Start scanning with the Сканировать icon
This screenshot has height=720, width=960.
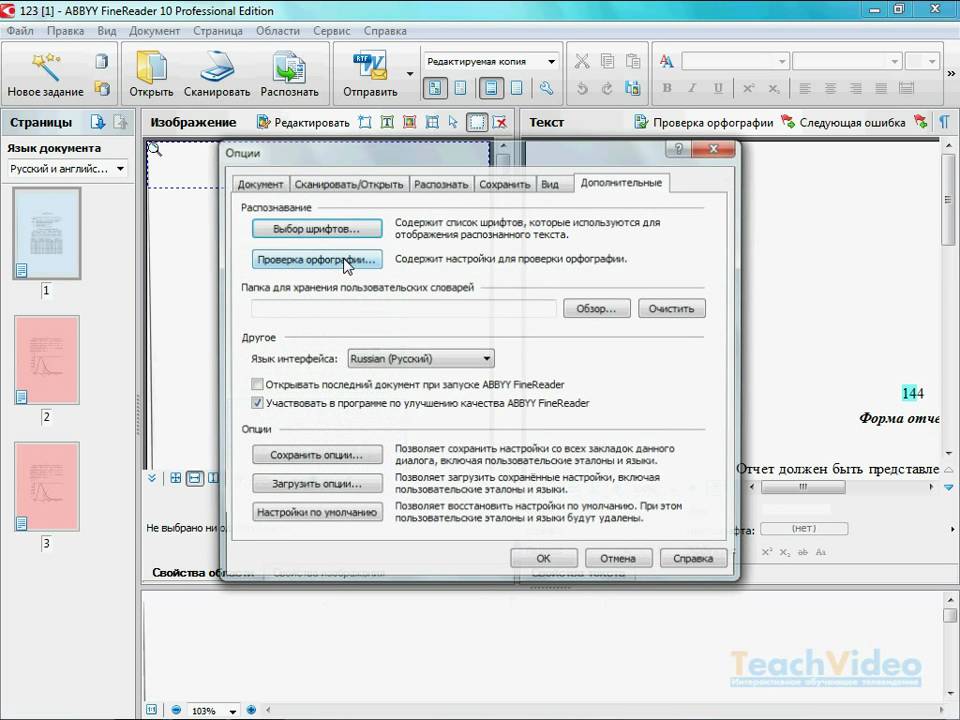pos(217,67)
